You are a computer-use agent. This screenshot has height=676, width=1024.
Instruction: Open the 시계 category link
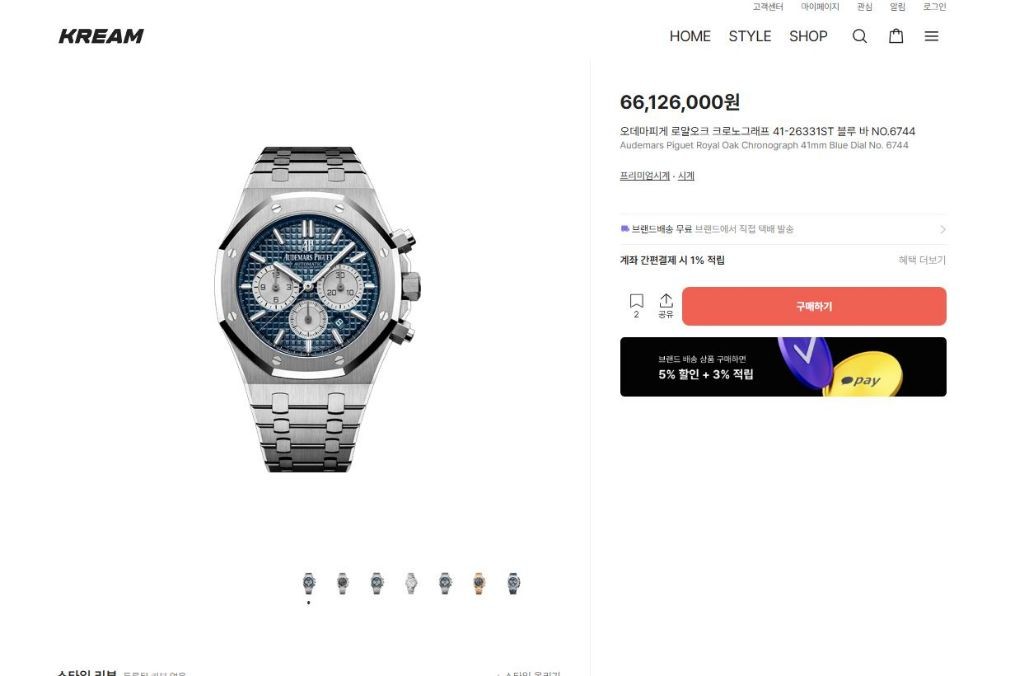pyautogui.click(x=686, y=176)
